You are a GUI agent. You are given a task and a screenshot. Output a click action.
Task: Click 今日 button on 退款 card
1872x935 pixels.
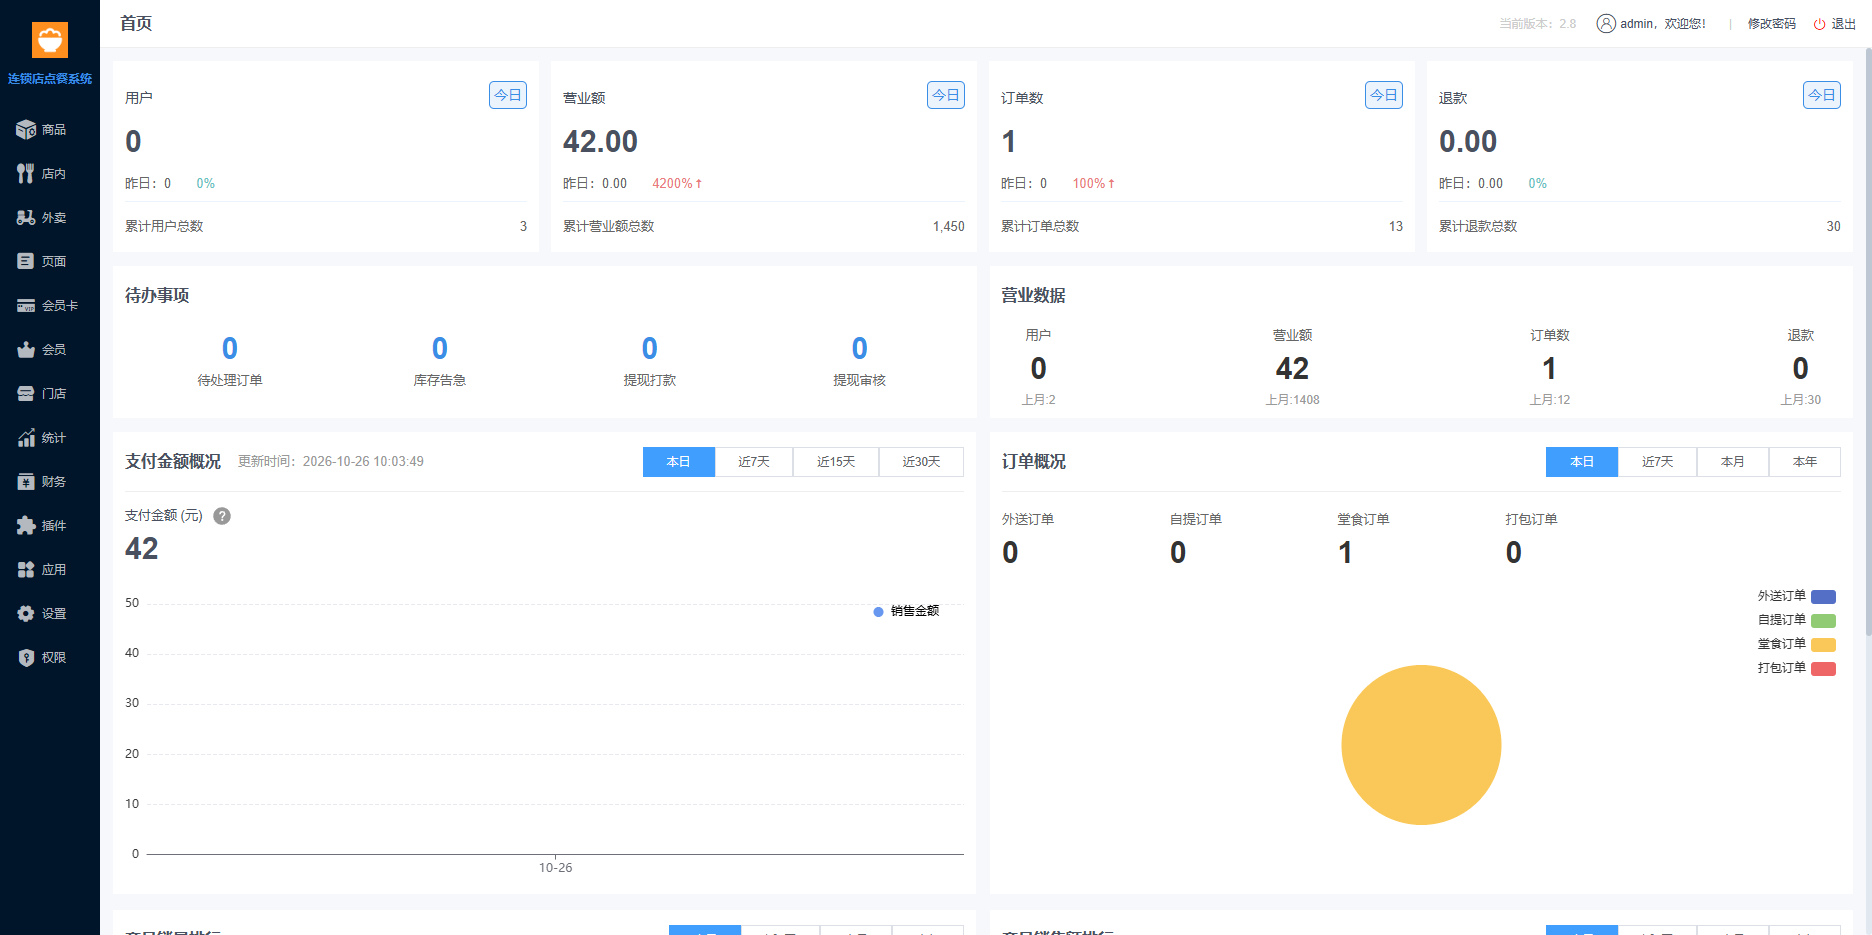[x=1822, y=95]
